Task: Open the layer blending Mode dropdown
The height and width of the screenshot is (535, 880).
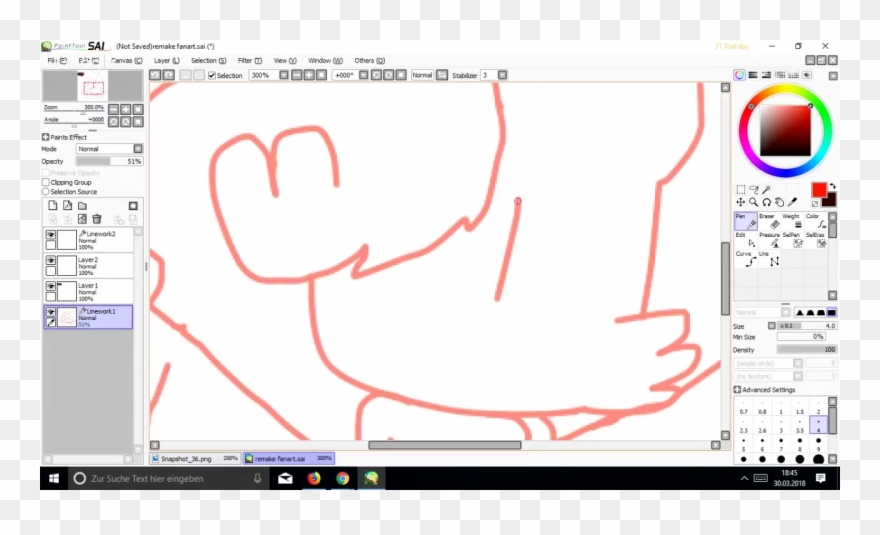Action: (138, 149)
